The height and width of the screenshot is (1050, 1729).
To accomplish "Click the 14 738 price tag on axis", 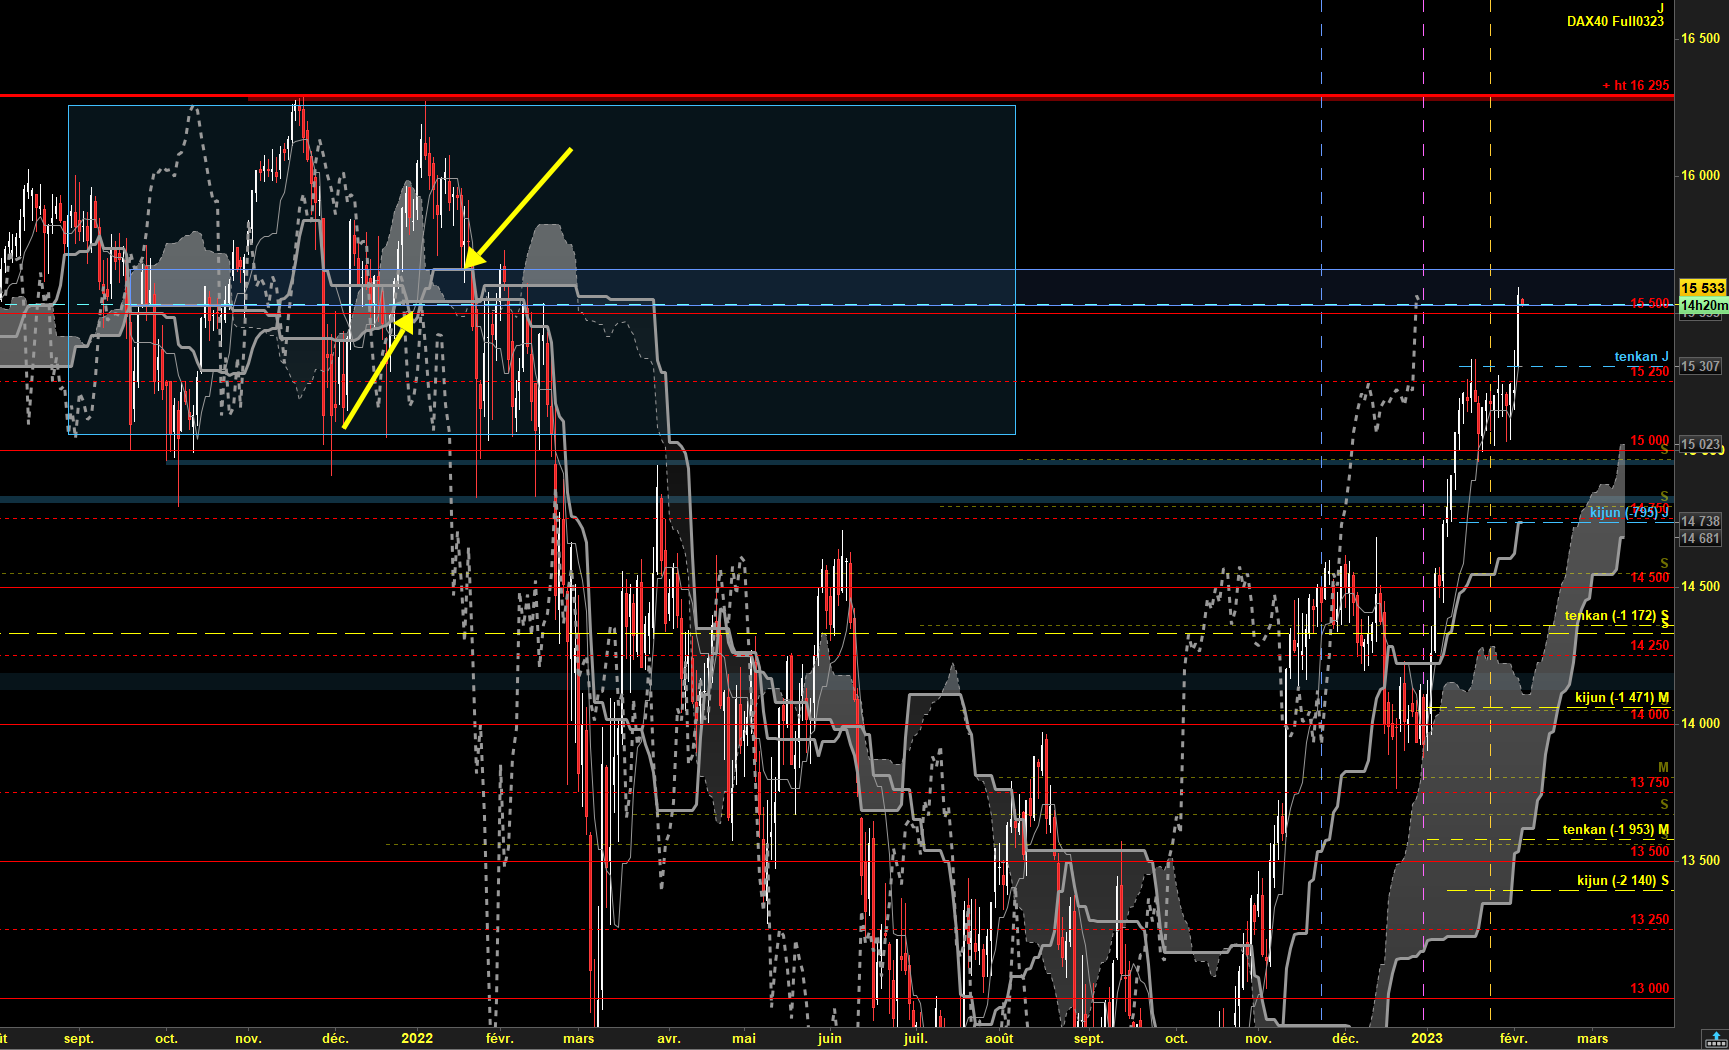I will (1700, 521).
